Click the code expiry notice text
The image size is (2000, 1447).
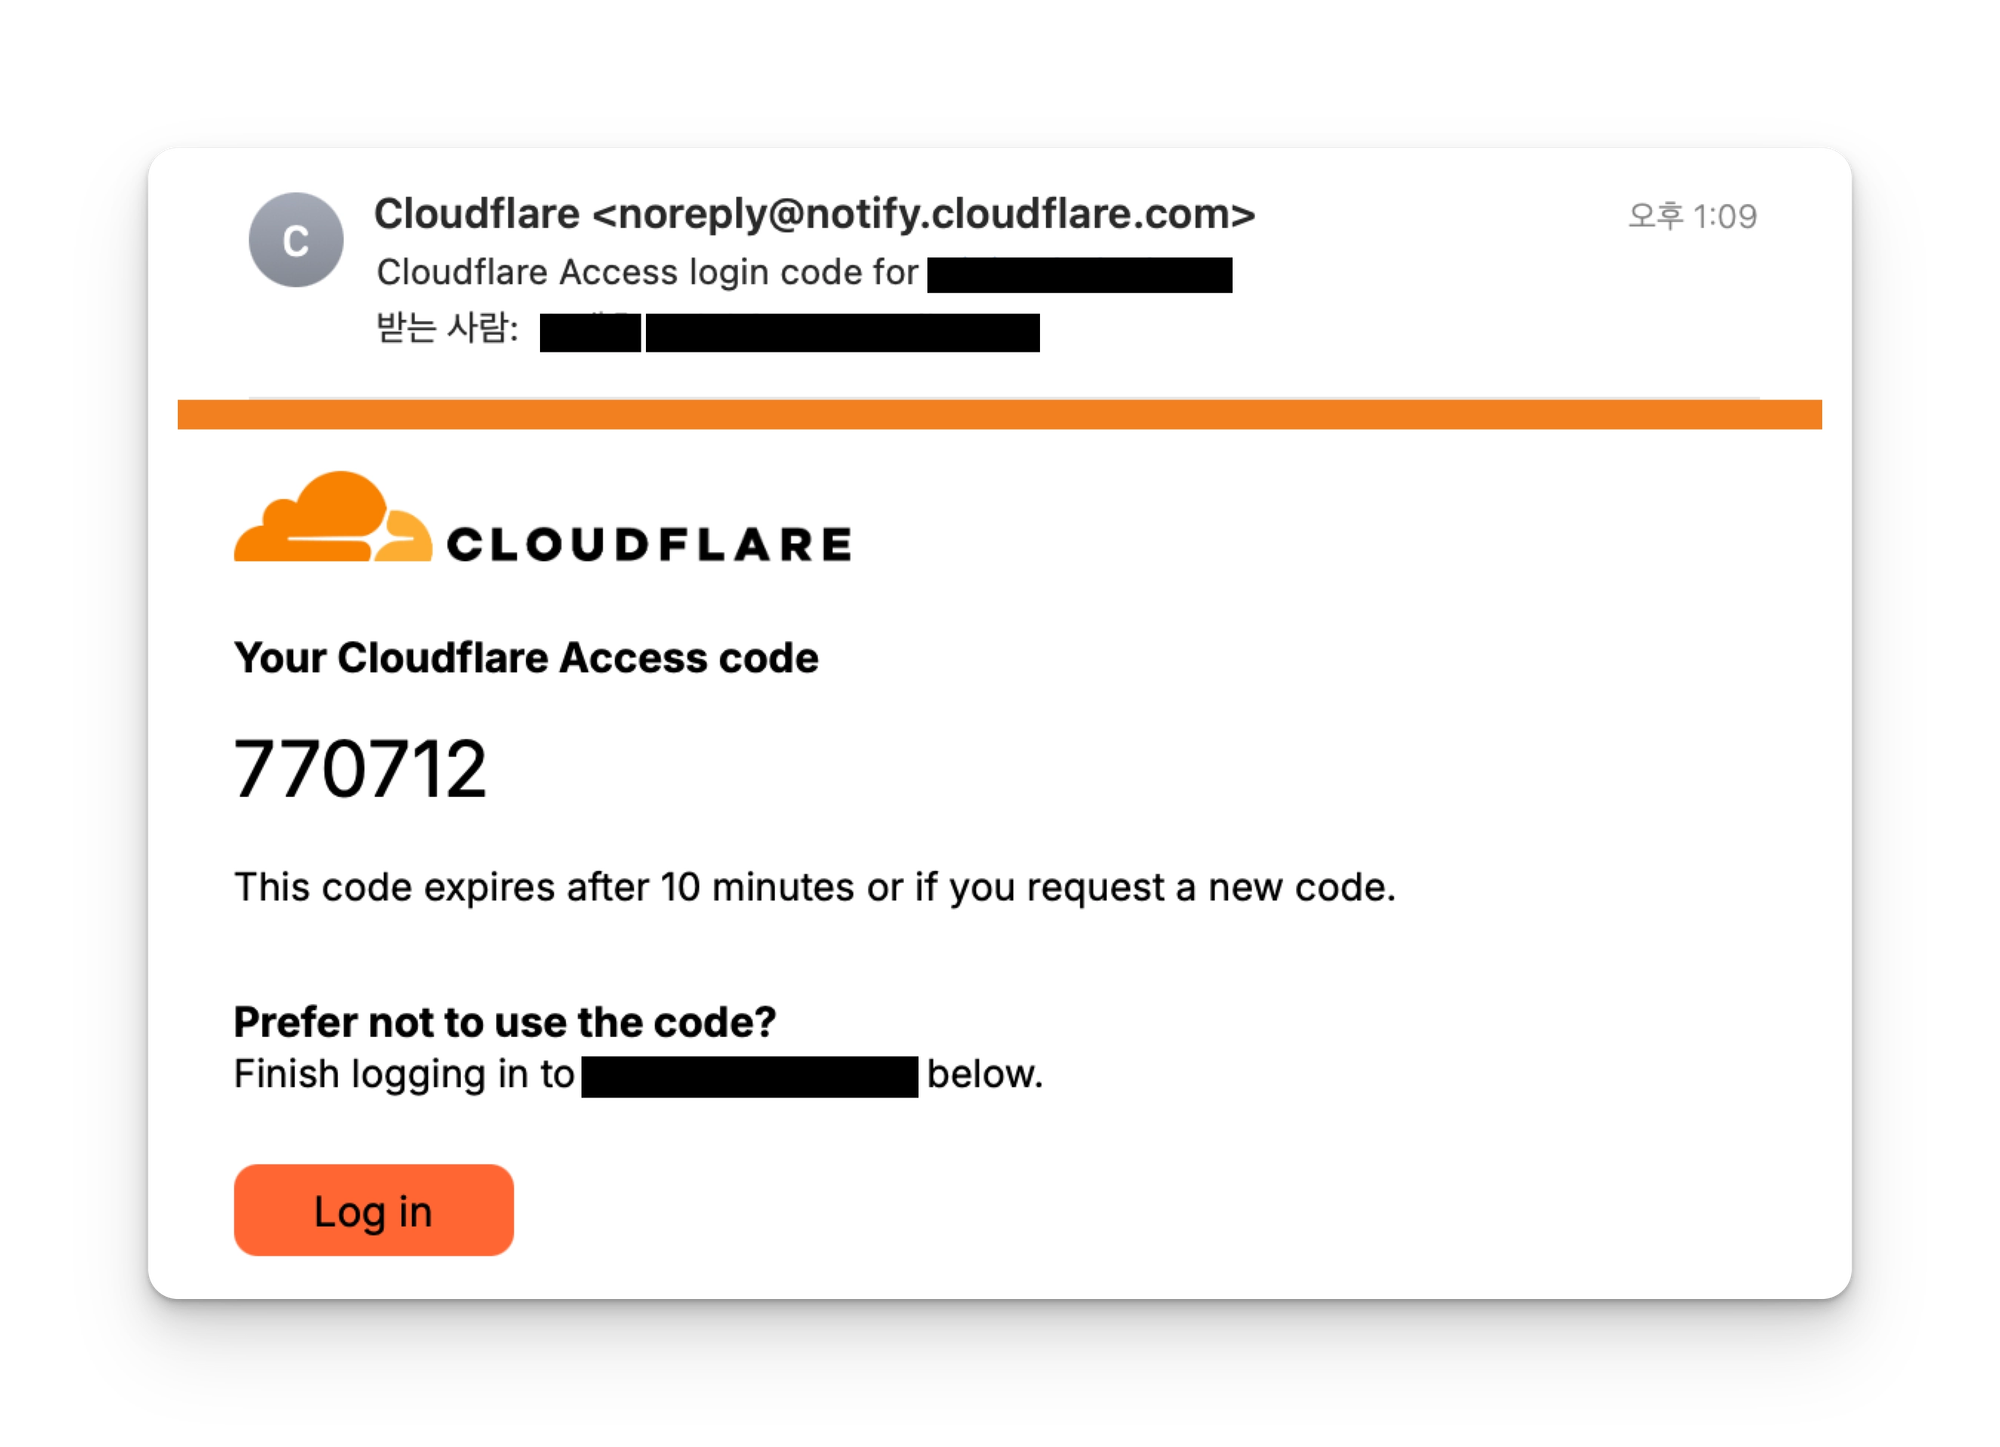[814, 887]
